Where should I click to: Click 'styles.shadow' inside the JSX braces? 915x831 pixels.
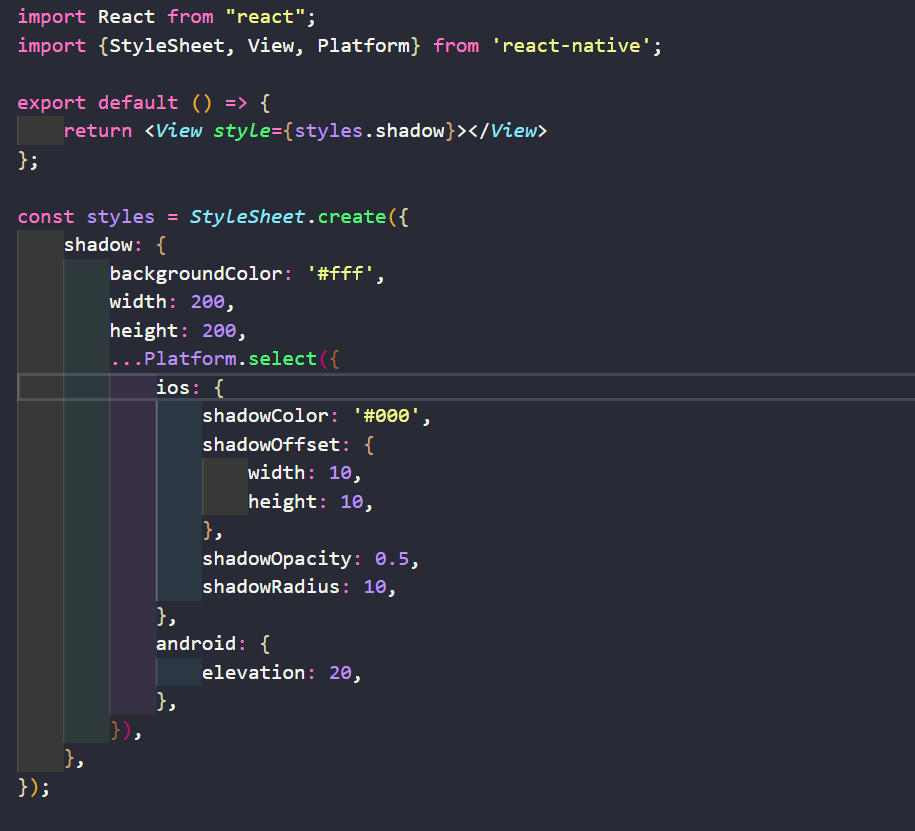click(369, 131)
